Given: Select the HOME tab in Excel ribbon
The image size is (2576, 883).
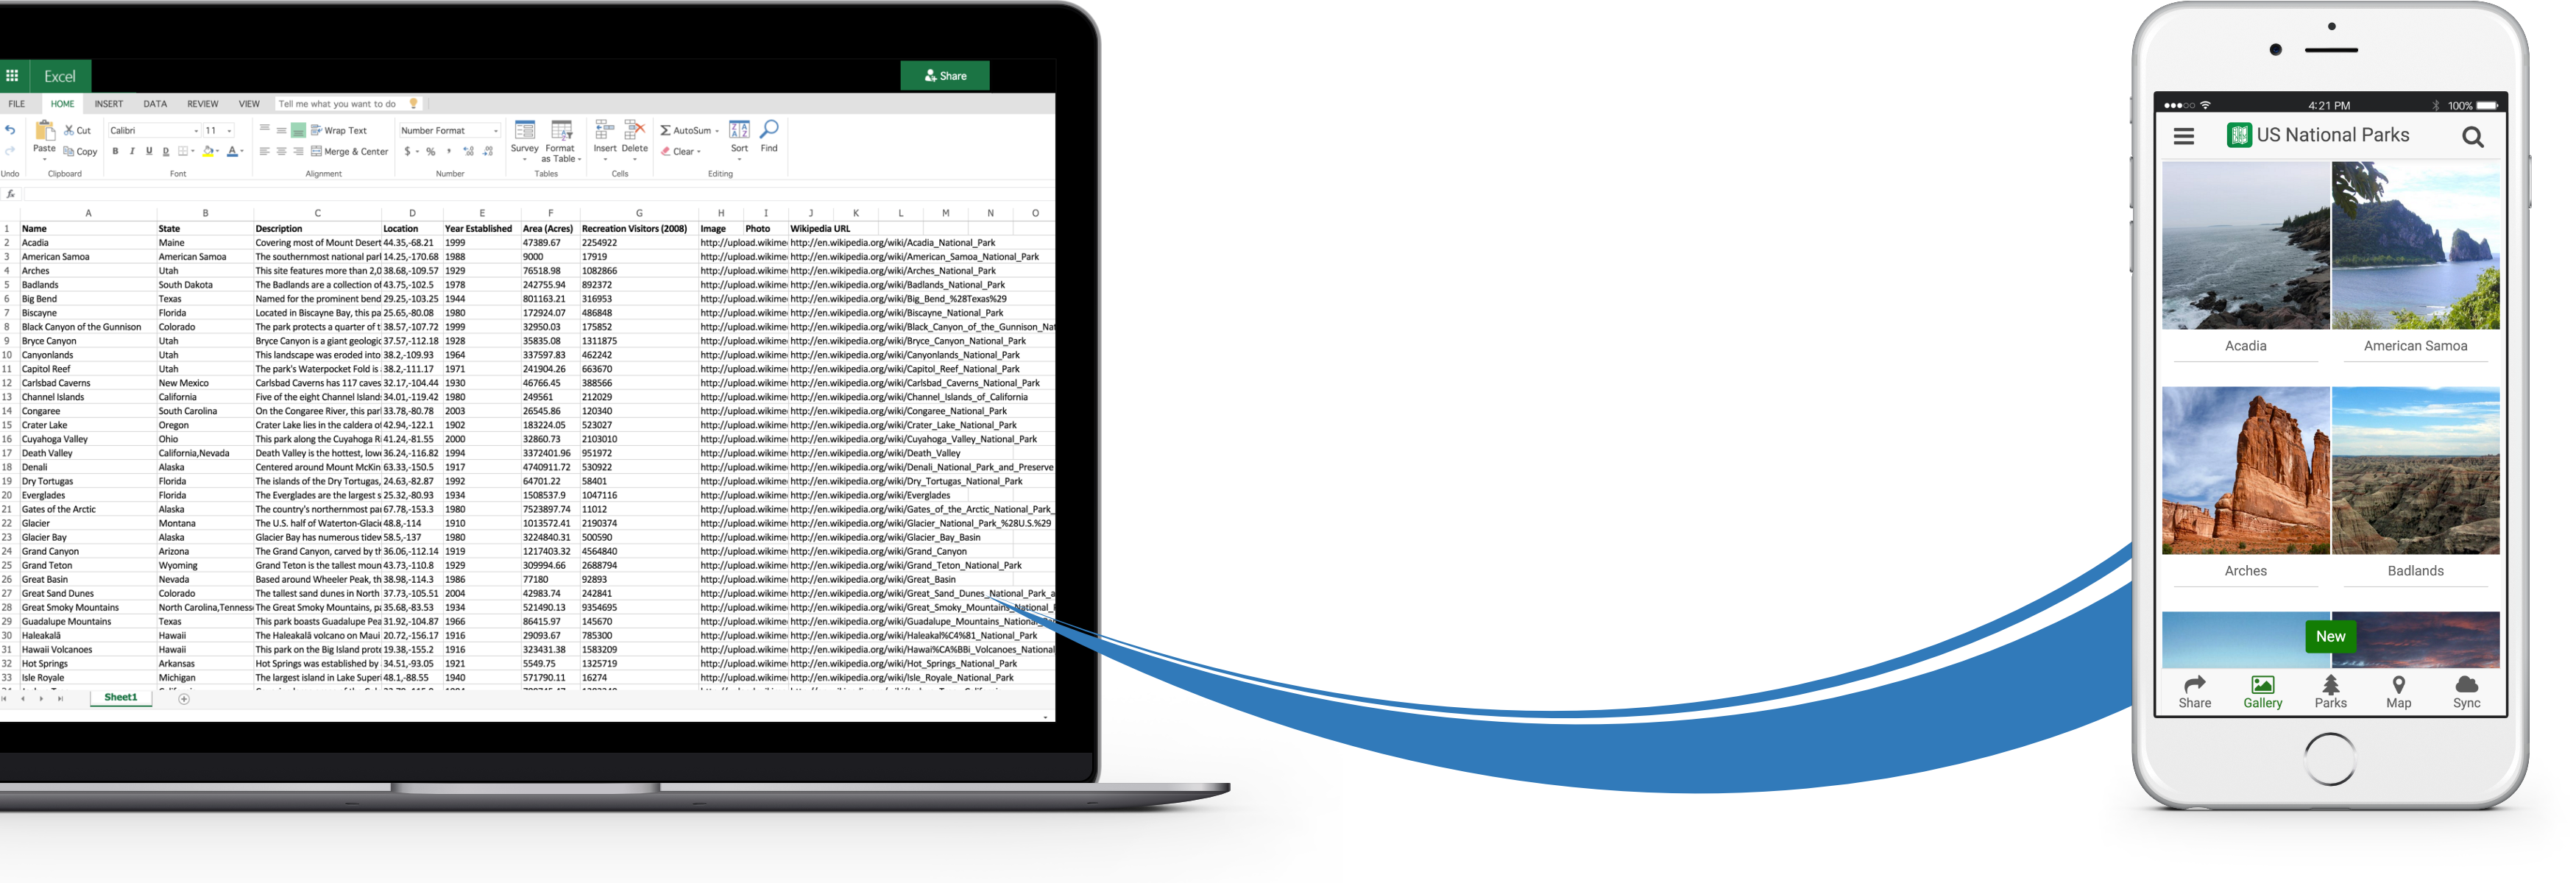Looking at the screenshot, I should 59,104.
